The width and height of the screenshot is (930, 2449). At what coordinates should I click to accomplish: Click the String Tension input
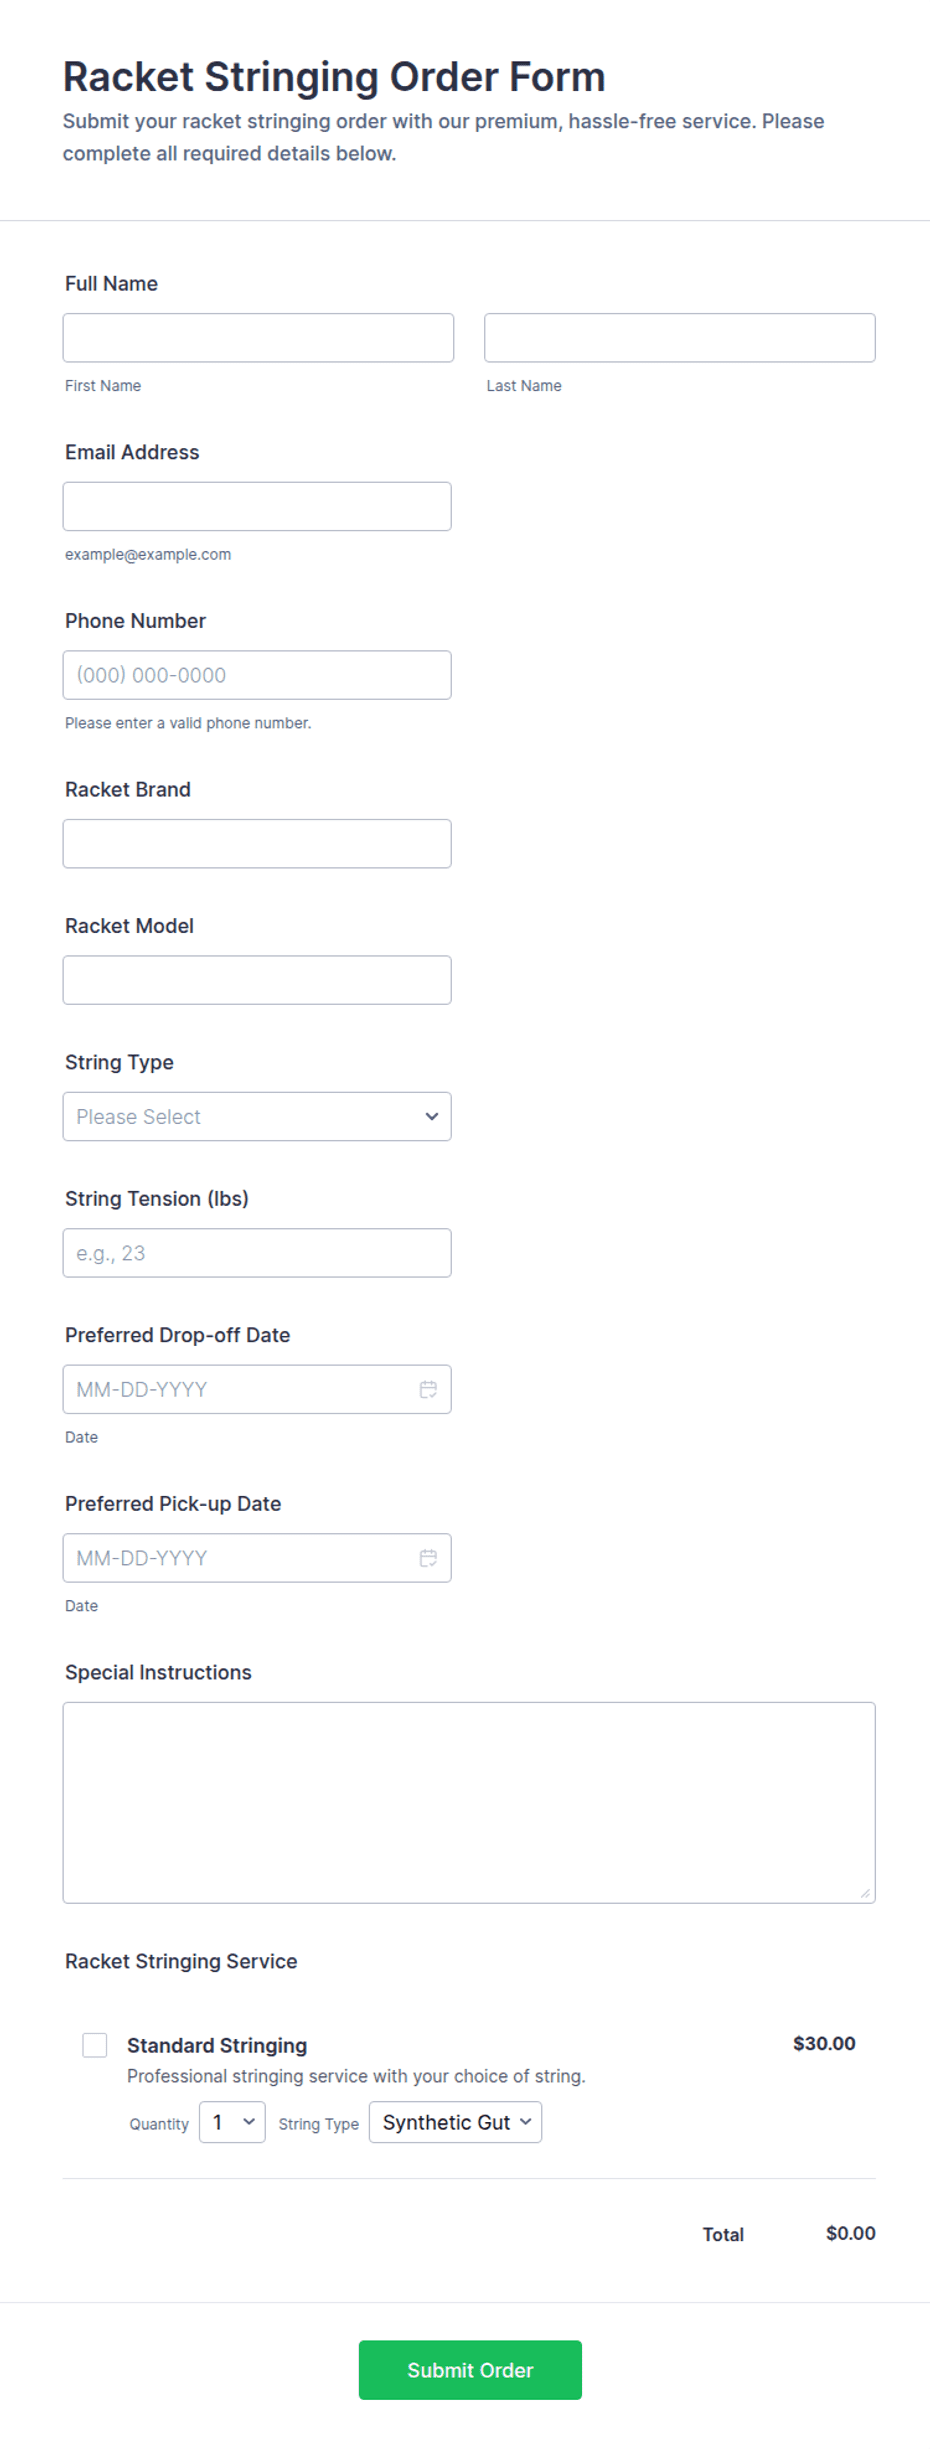point(257,1253)
